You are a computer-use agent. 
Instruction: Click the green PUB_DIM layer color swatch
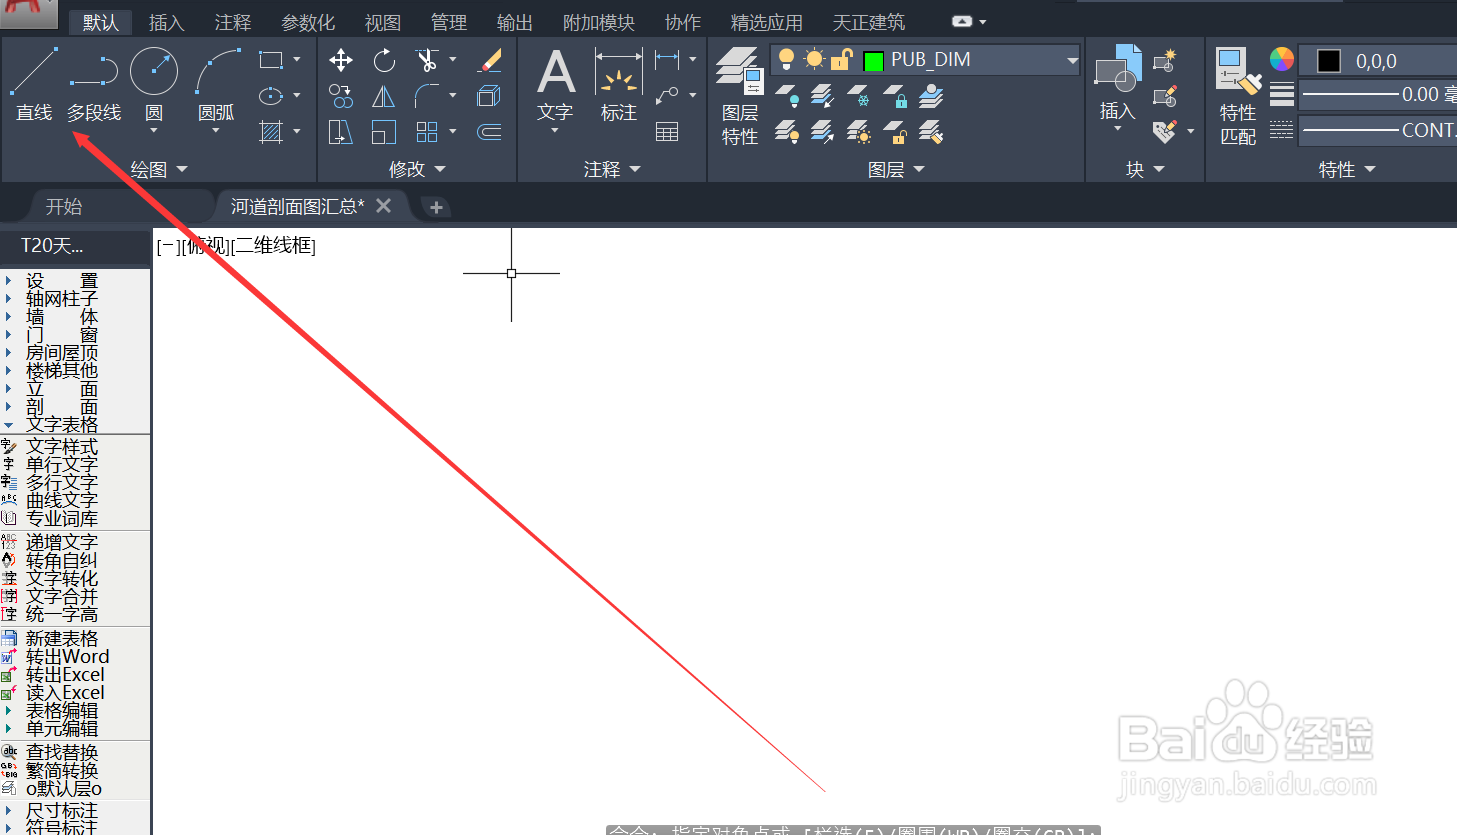pyautogui.click(x=873, y=61)
